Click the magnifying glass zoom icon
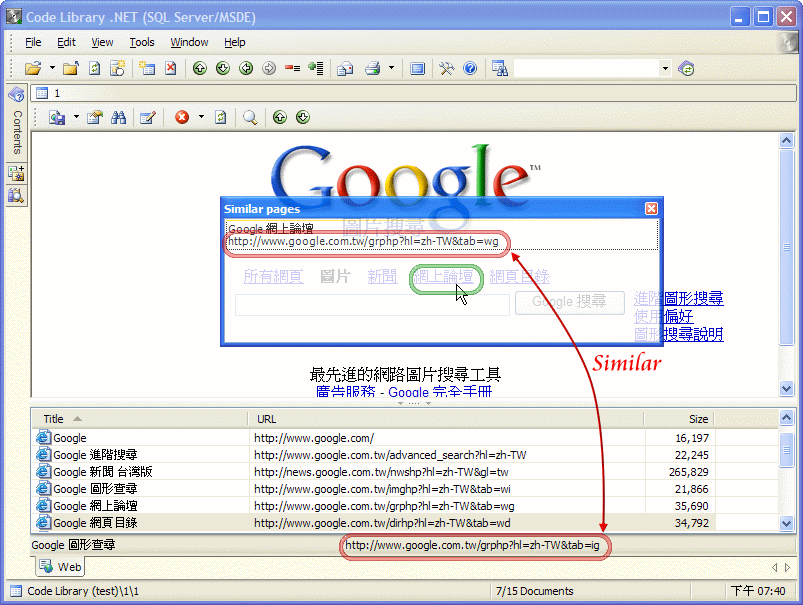Viewport: 803px width, 605px height. pyautogui.click(x=250, y=118)
